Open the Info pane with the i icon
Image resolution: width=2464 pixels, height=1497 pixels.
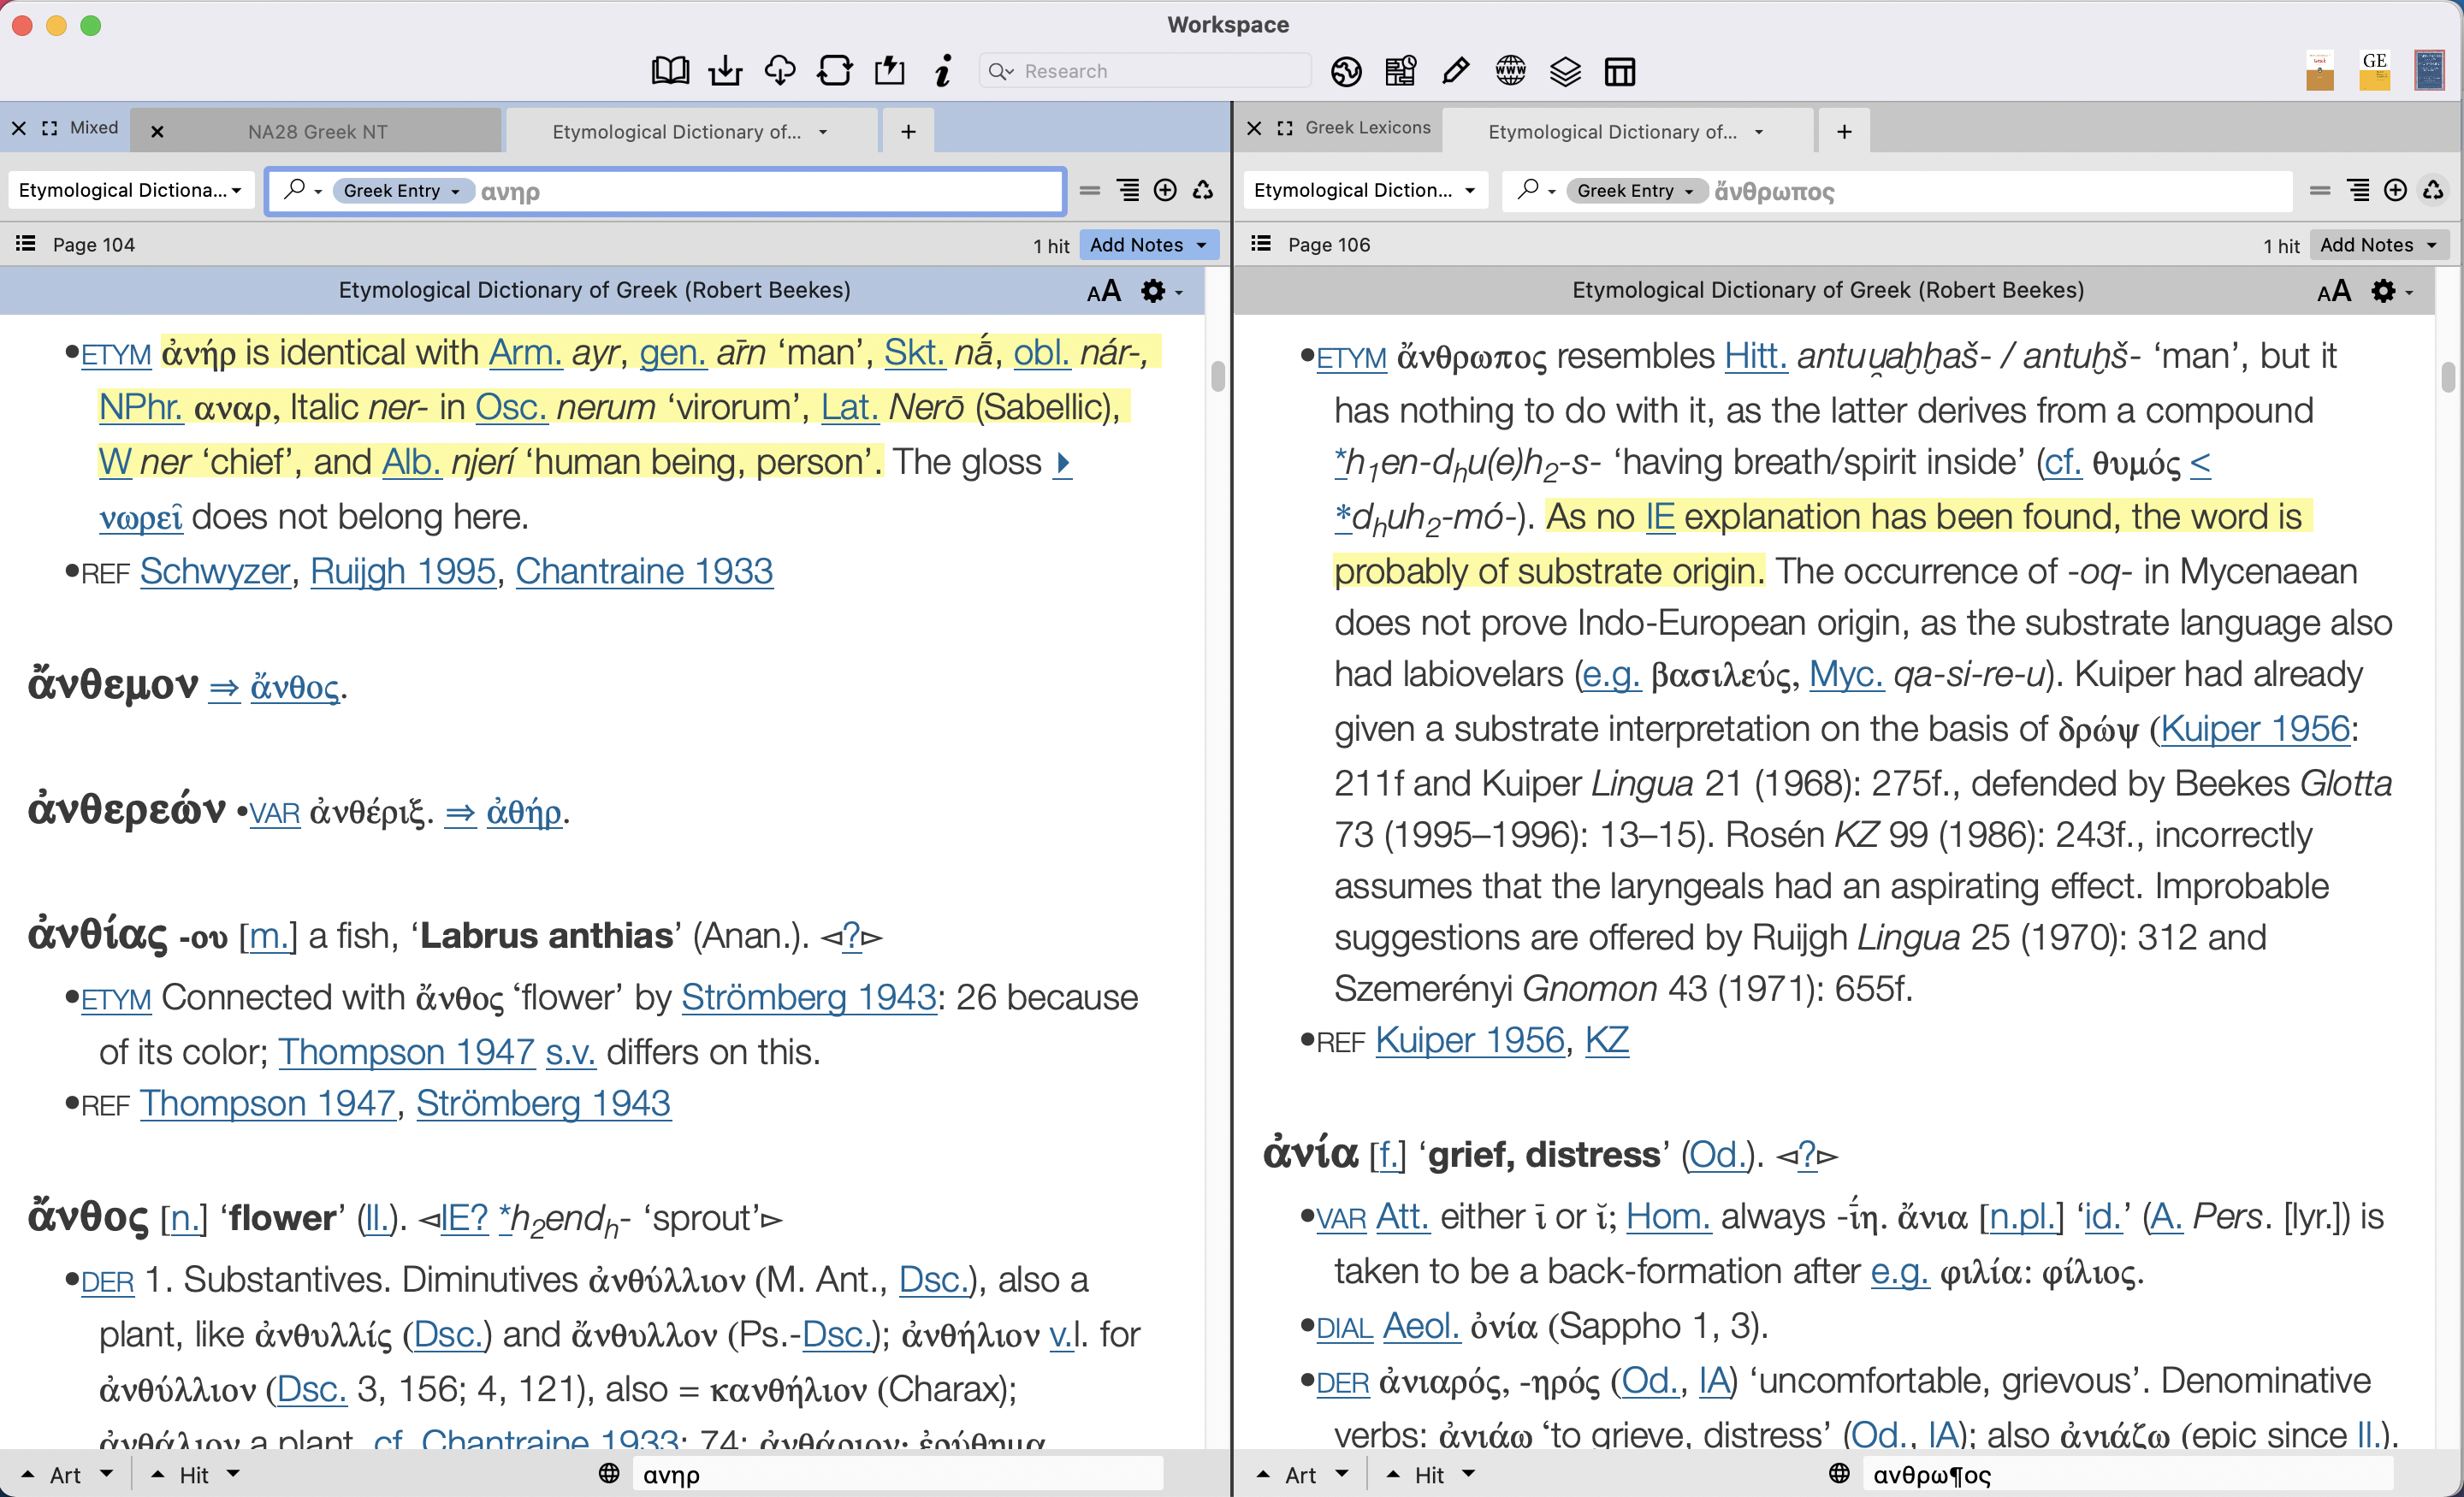click(x=942, y=70)
